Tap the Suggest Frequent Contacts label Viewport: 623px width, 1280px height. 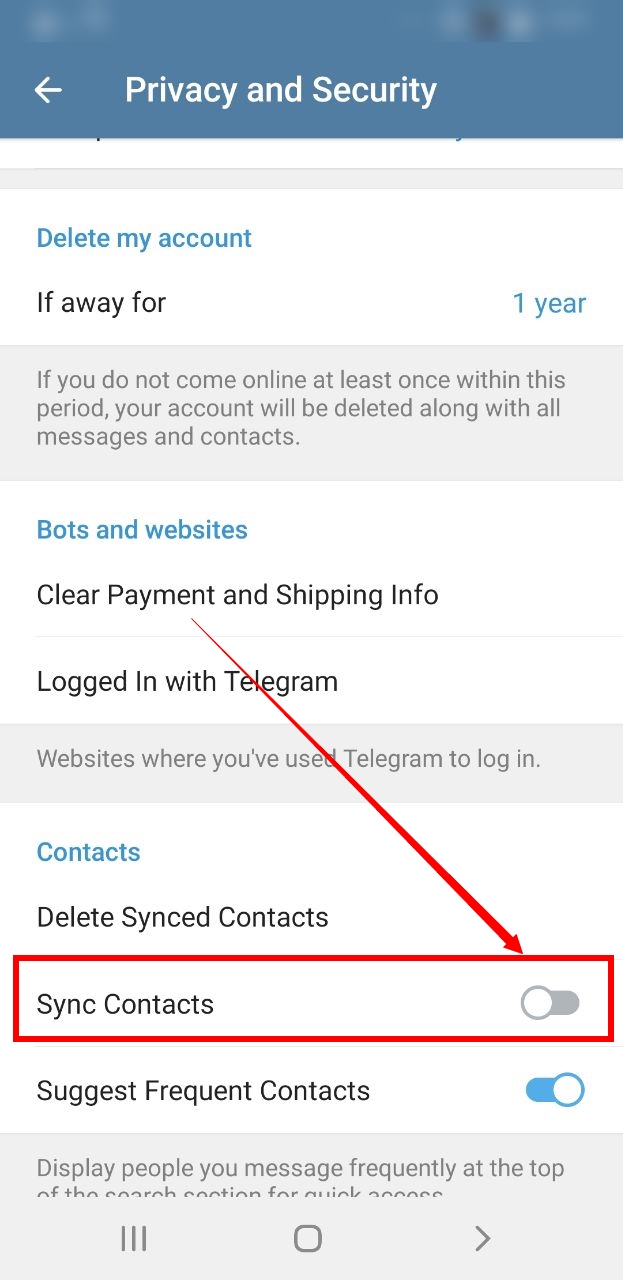(203, 1091)
